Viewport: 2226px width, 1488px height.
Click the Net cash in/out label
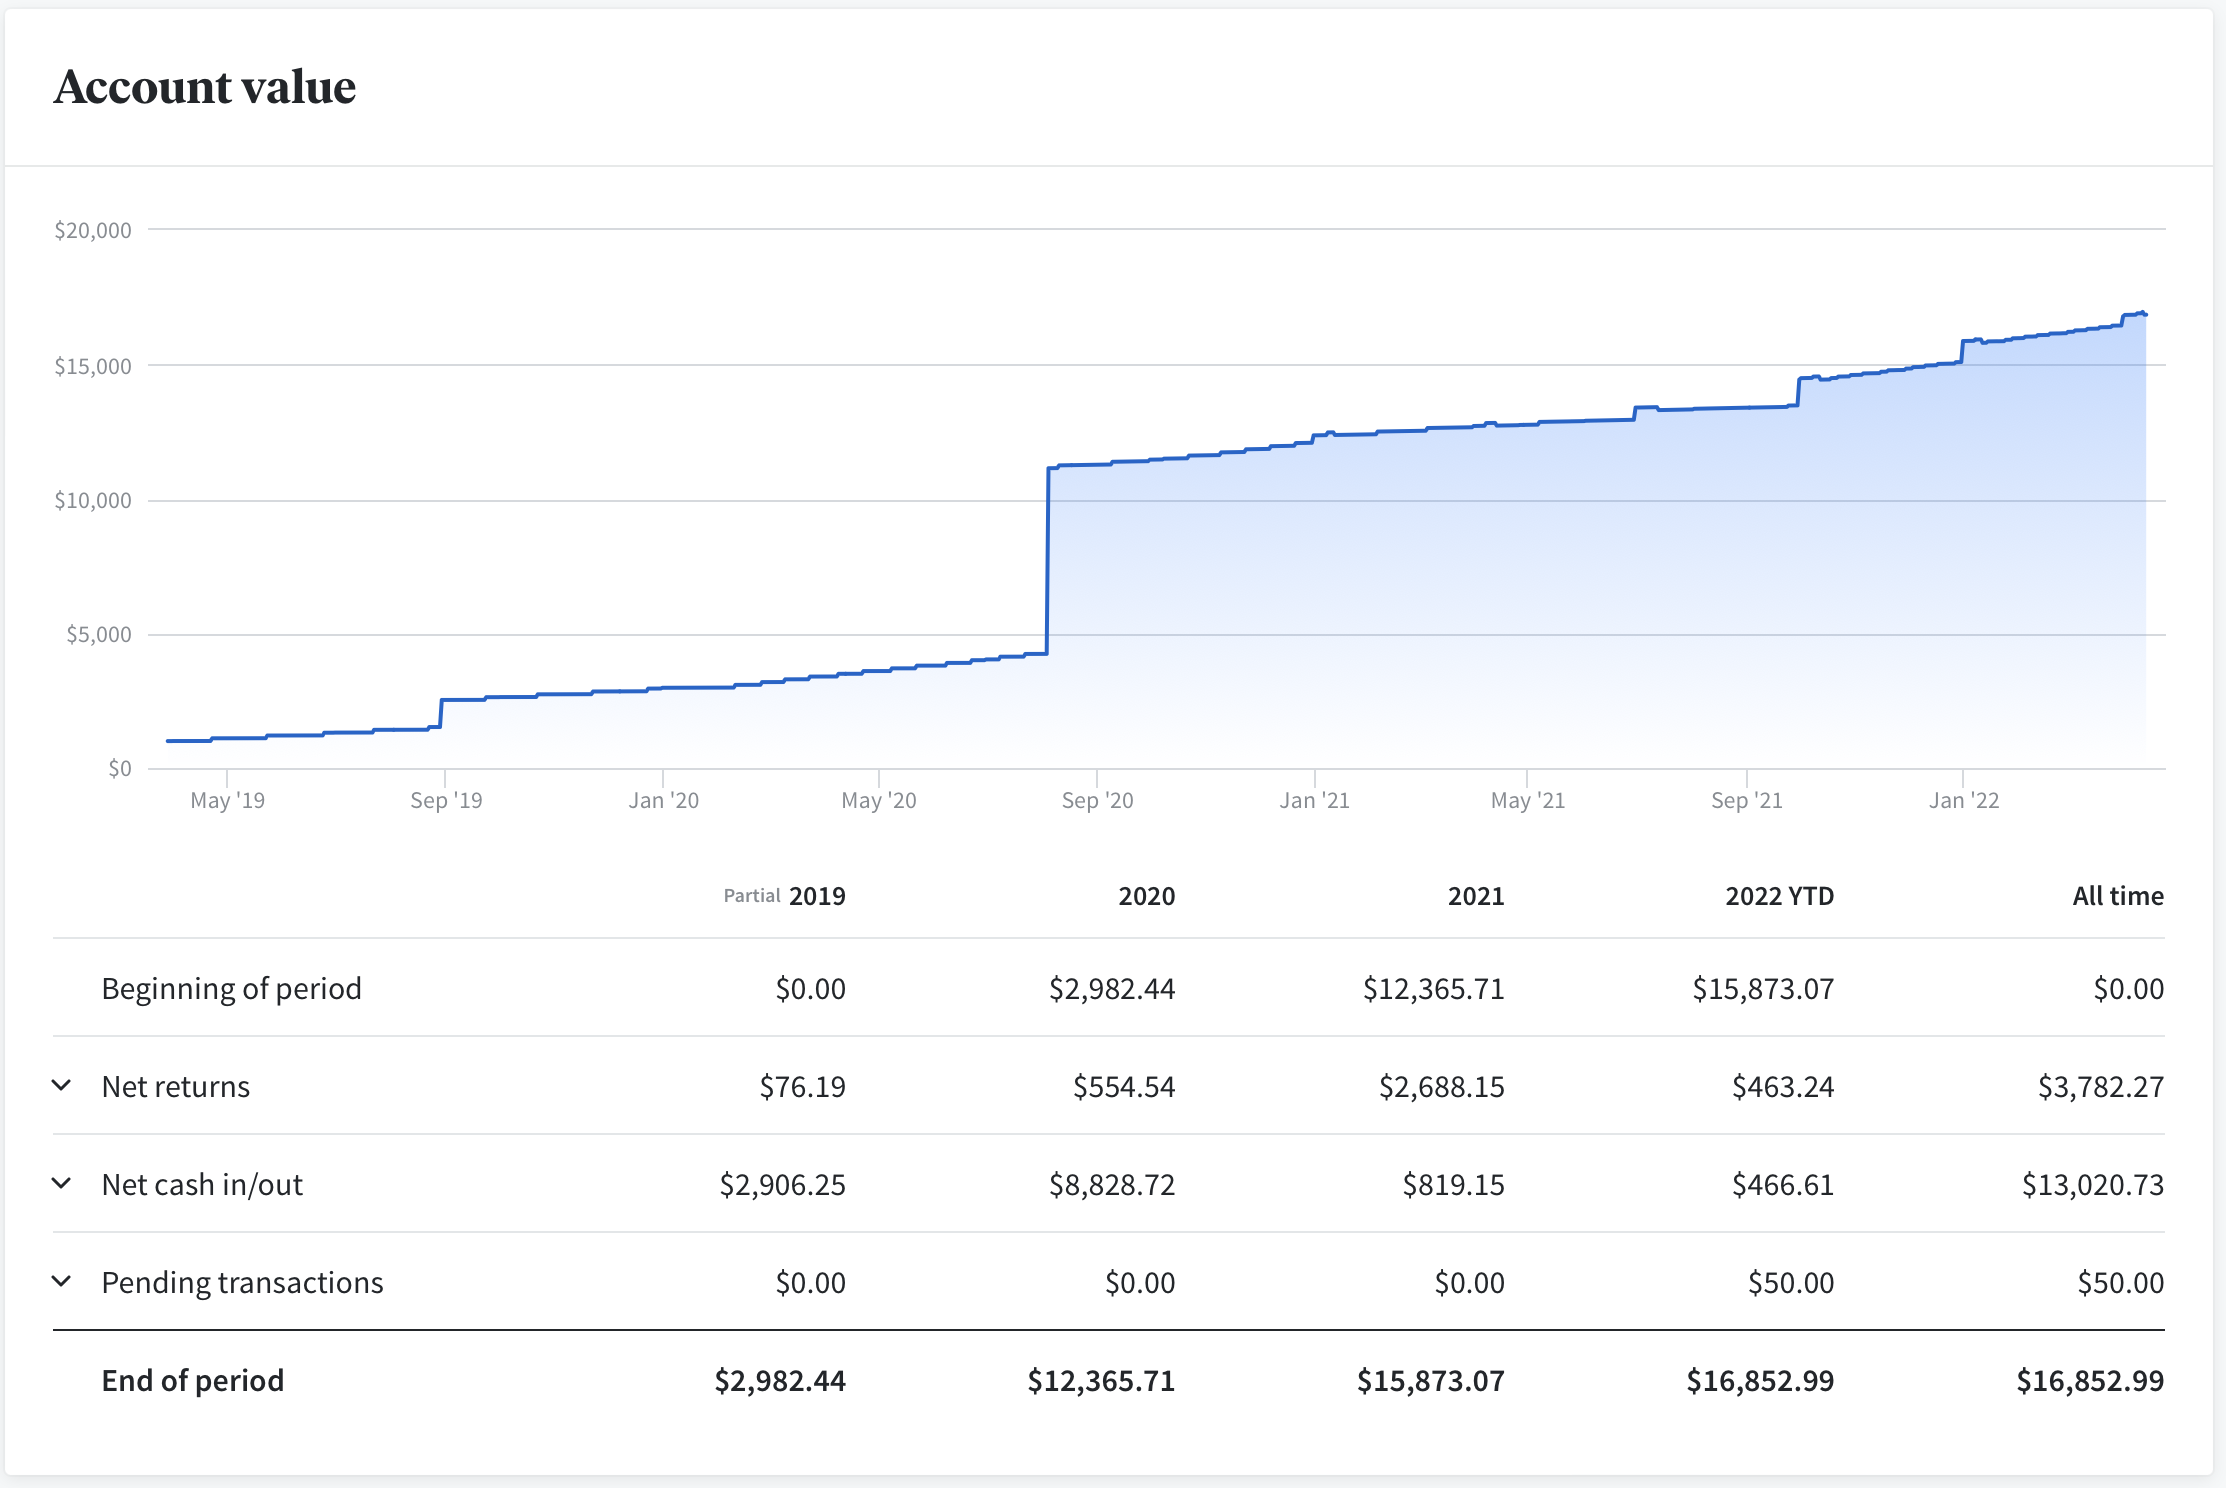click(x=202, y=1184)
